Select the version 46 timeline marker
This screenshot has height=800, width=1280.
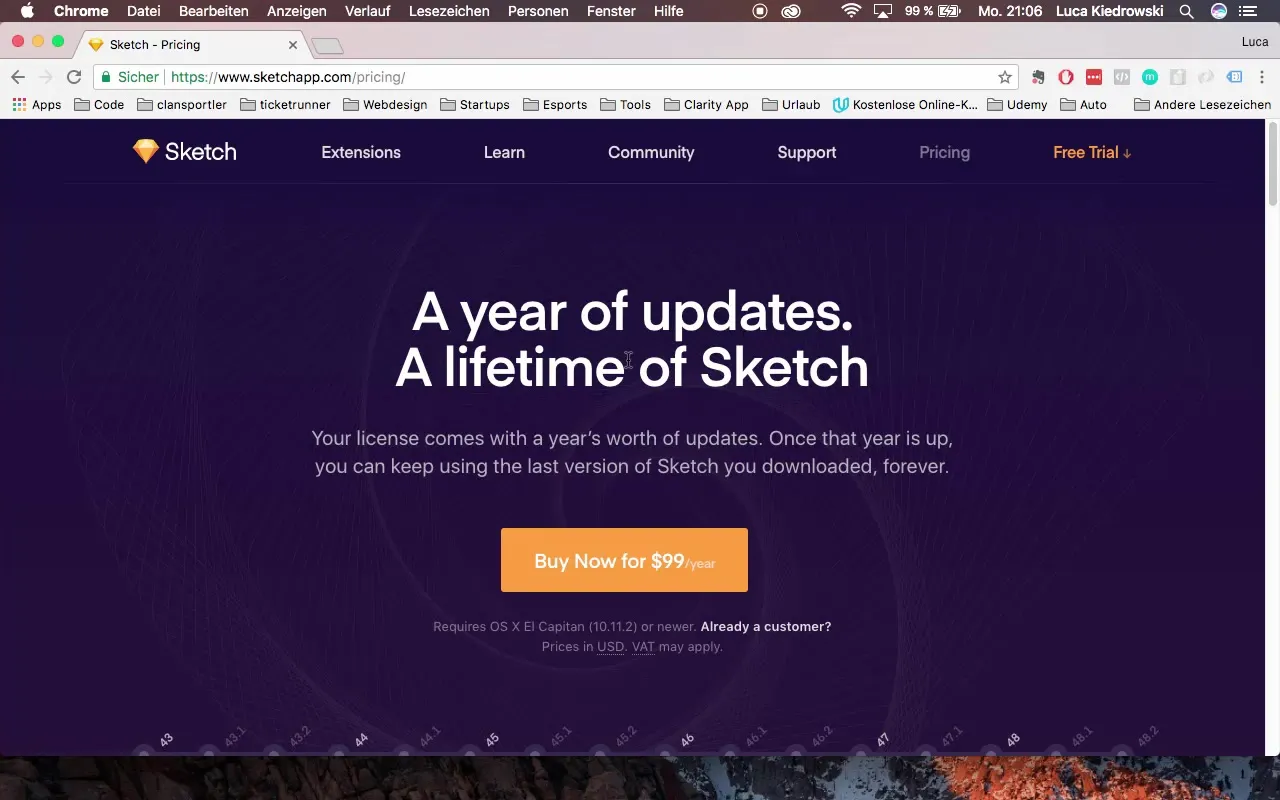(x=688, y=741)
